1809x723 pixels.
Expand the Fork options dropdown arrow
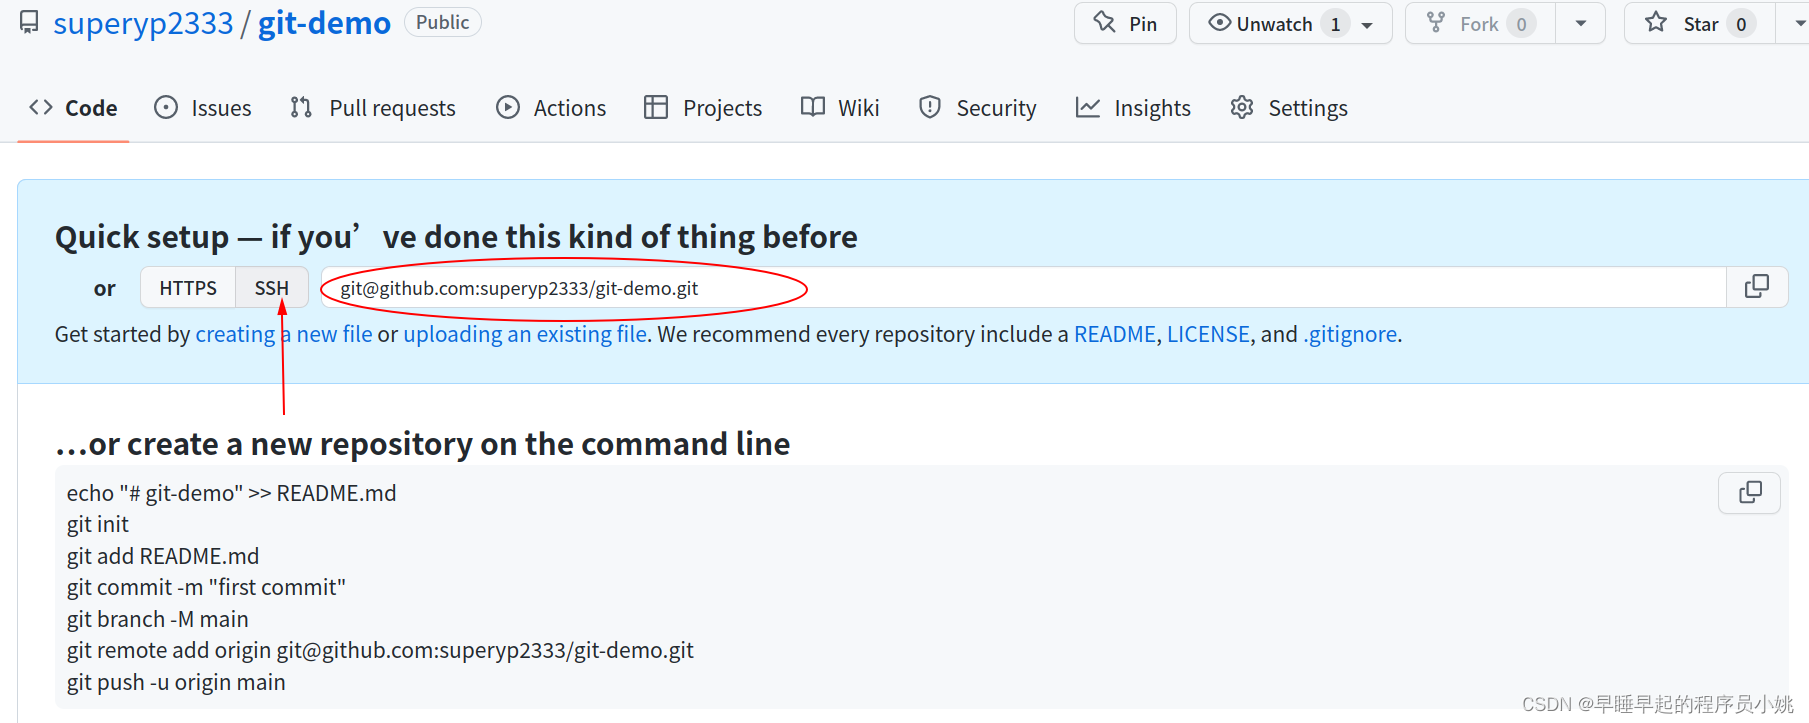[x=1581, y=23]
